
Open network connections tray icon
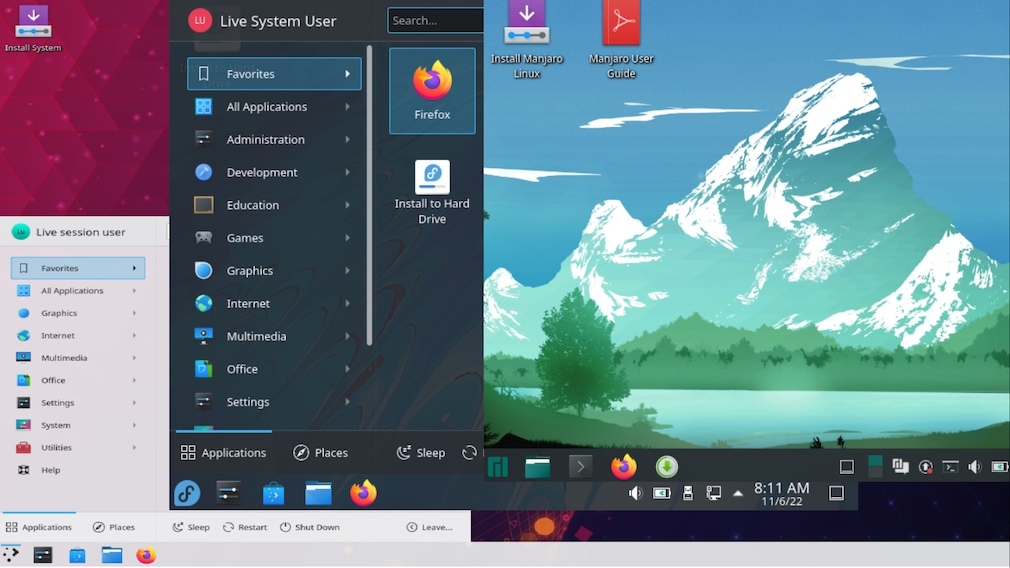(714, 493)
